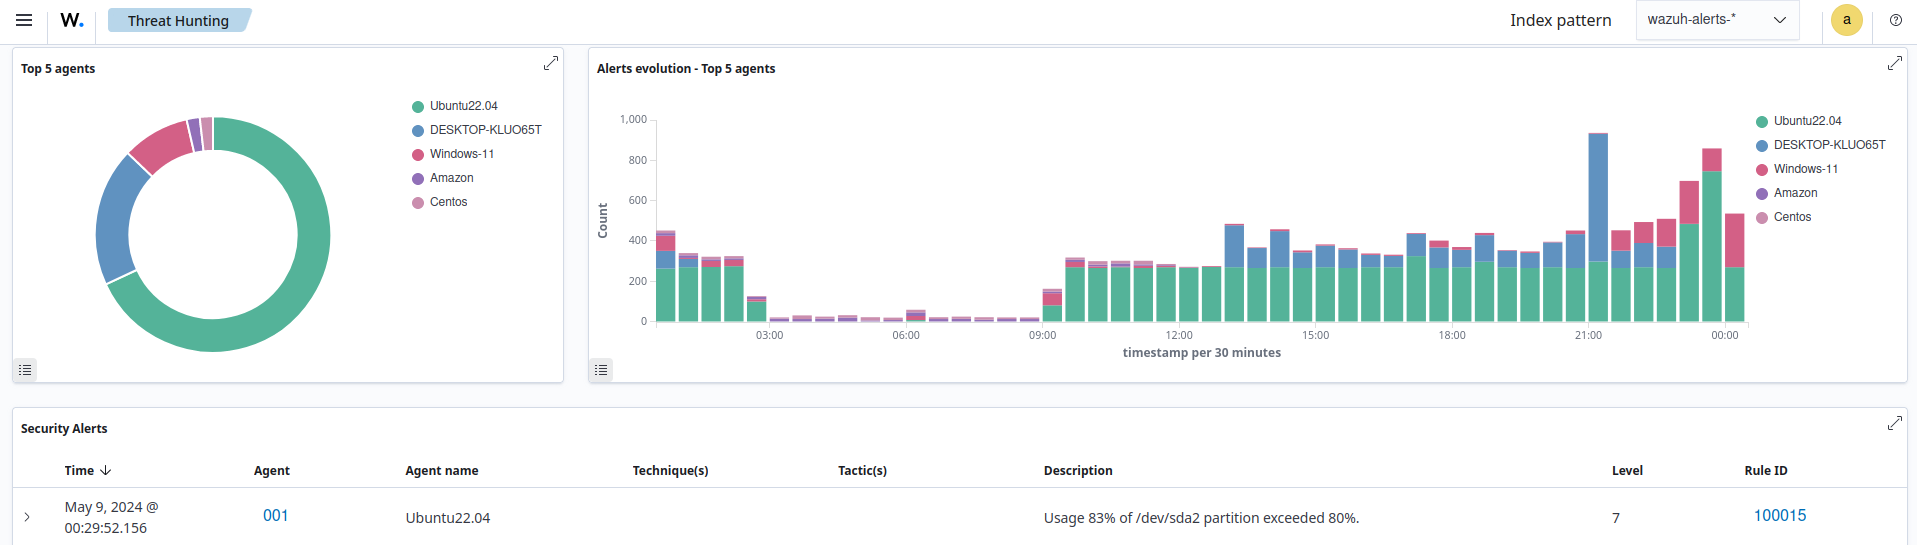Open rule ID 100015 link
Viewport: 1917px width, 545px height.
point(1779,515)
